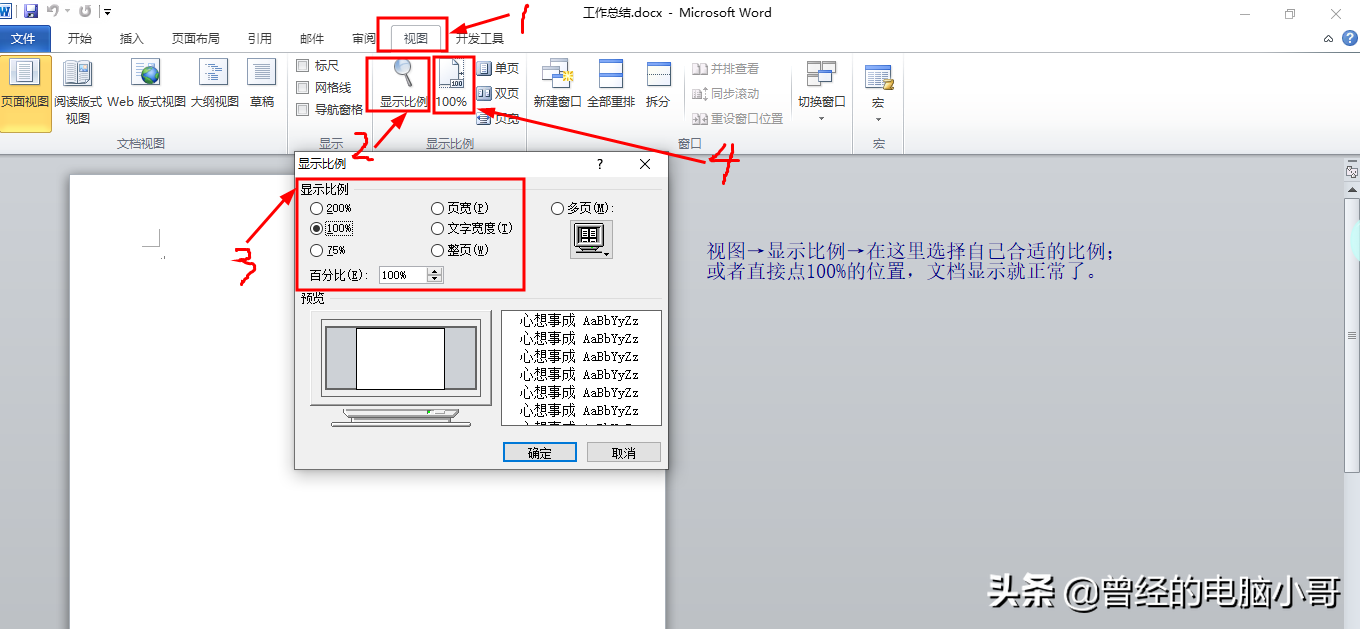
Task: Close the 显示比例 dialog
Action: 645,164
